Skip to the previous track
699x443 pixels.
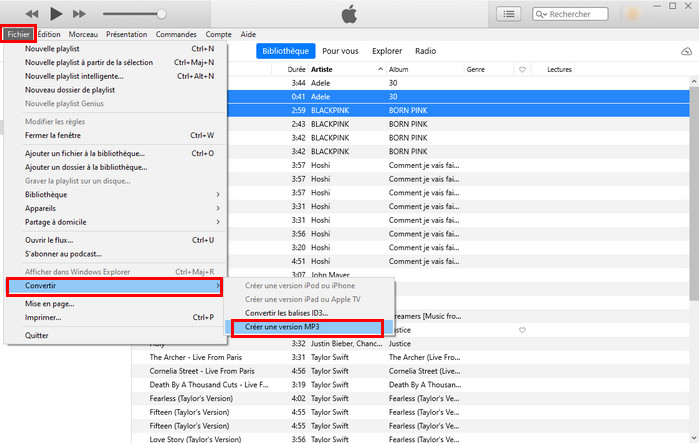point(32,14)
